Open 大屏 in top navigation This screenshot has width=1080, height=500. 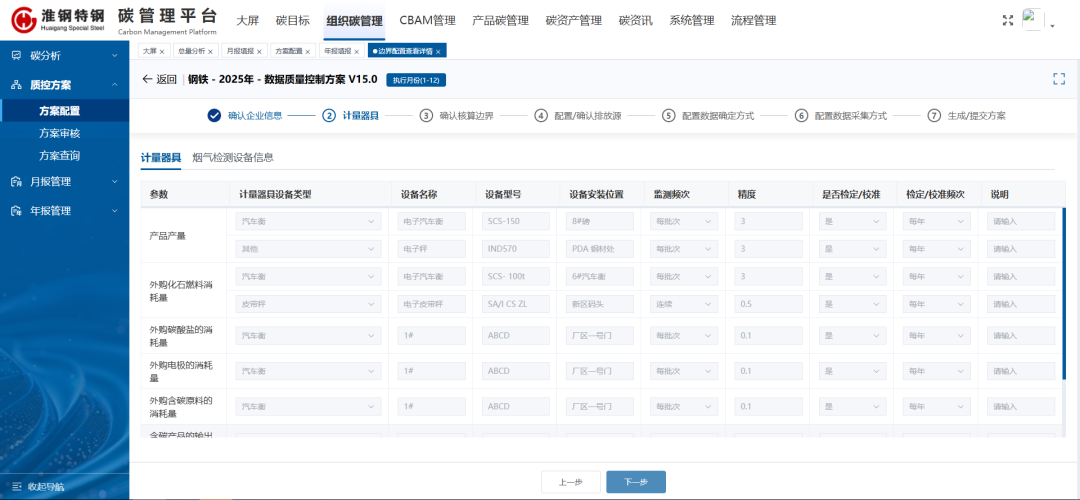pyautogui.click(x=247, y=21)
